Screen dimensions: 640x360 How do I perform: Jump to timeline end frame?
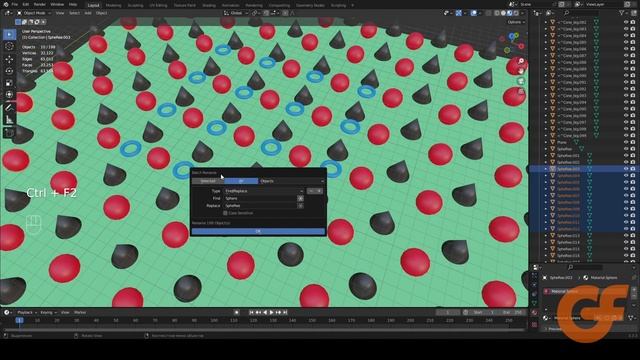285,312
